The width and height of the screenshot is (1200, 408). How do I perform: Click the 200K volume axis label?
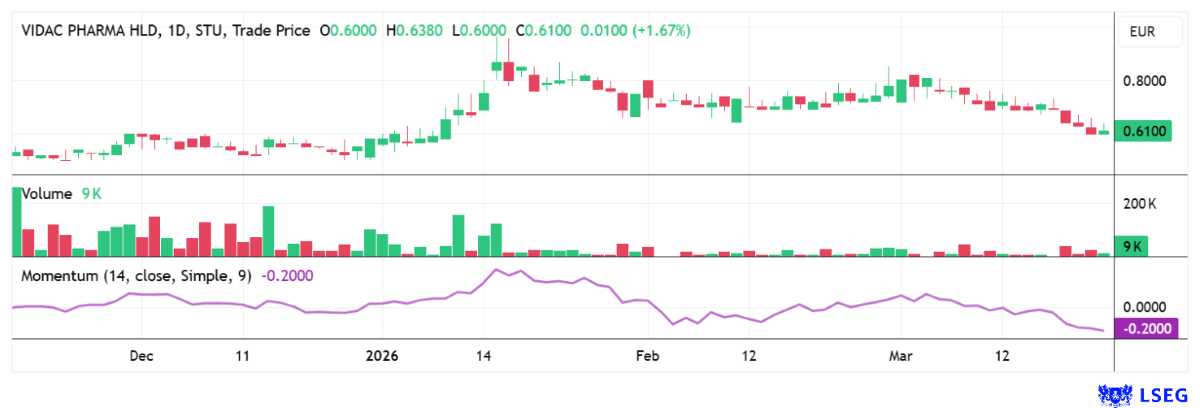pyautogui.click(x=1140, y=203)
